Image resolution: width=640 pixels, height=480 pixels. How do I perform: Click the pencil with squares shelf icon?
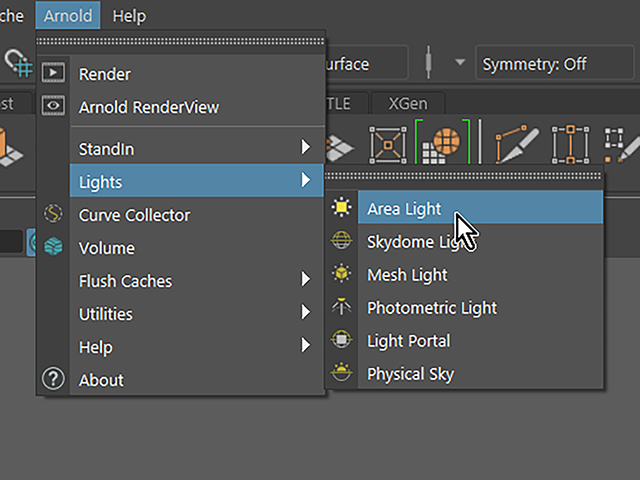pos(622,145)
